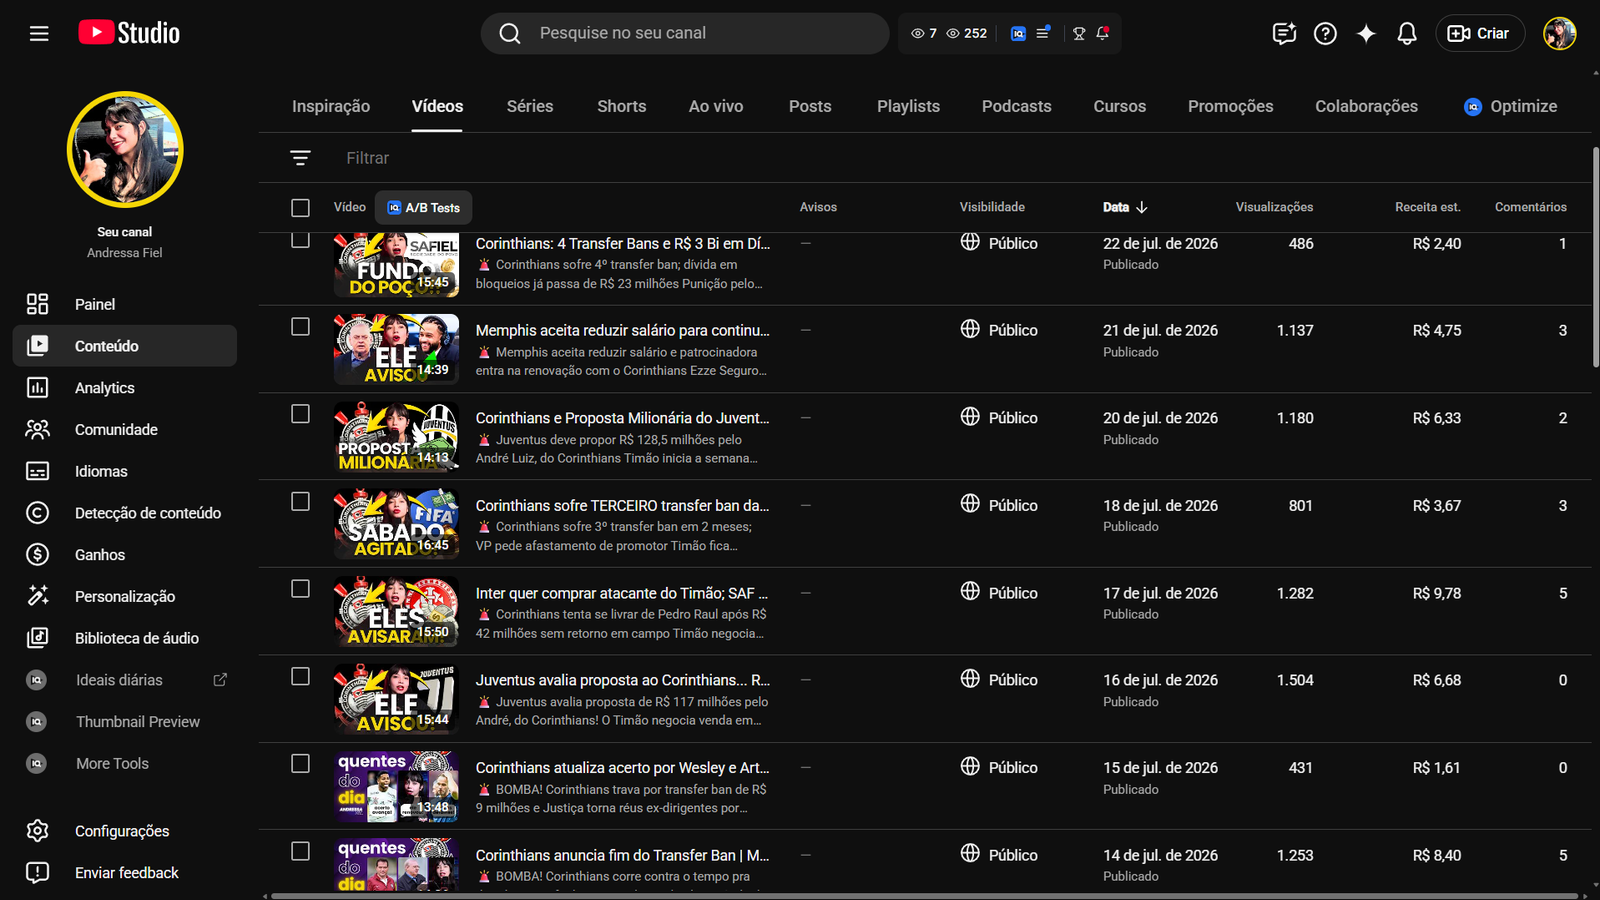Open visibility options for the 18 de jul. video
Viewport: 1600px width, 900px height.
click(999, 505)
